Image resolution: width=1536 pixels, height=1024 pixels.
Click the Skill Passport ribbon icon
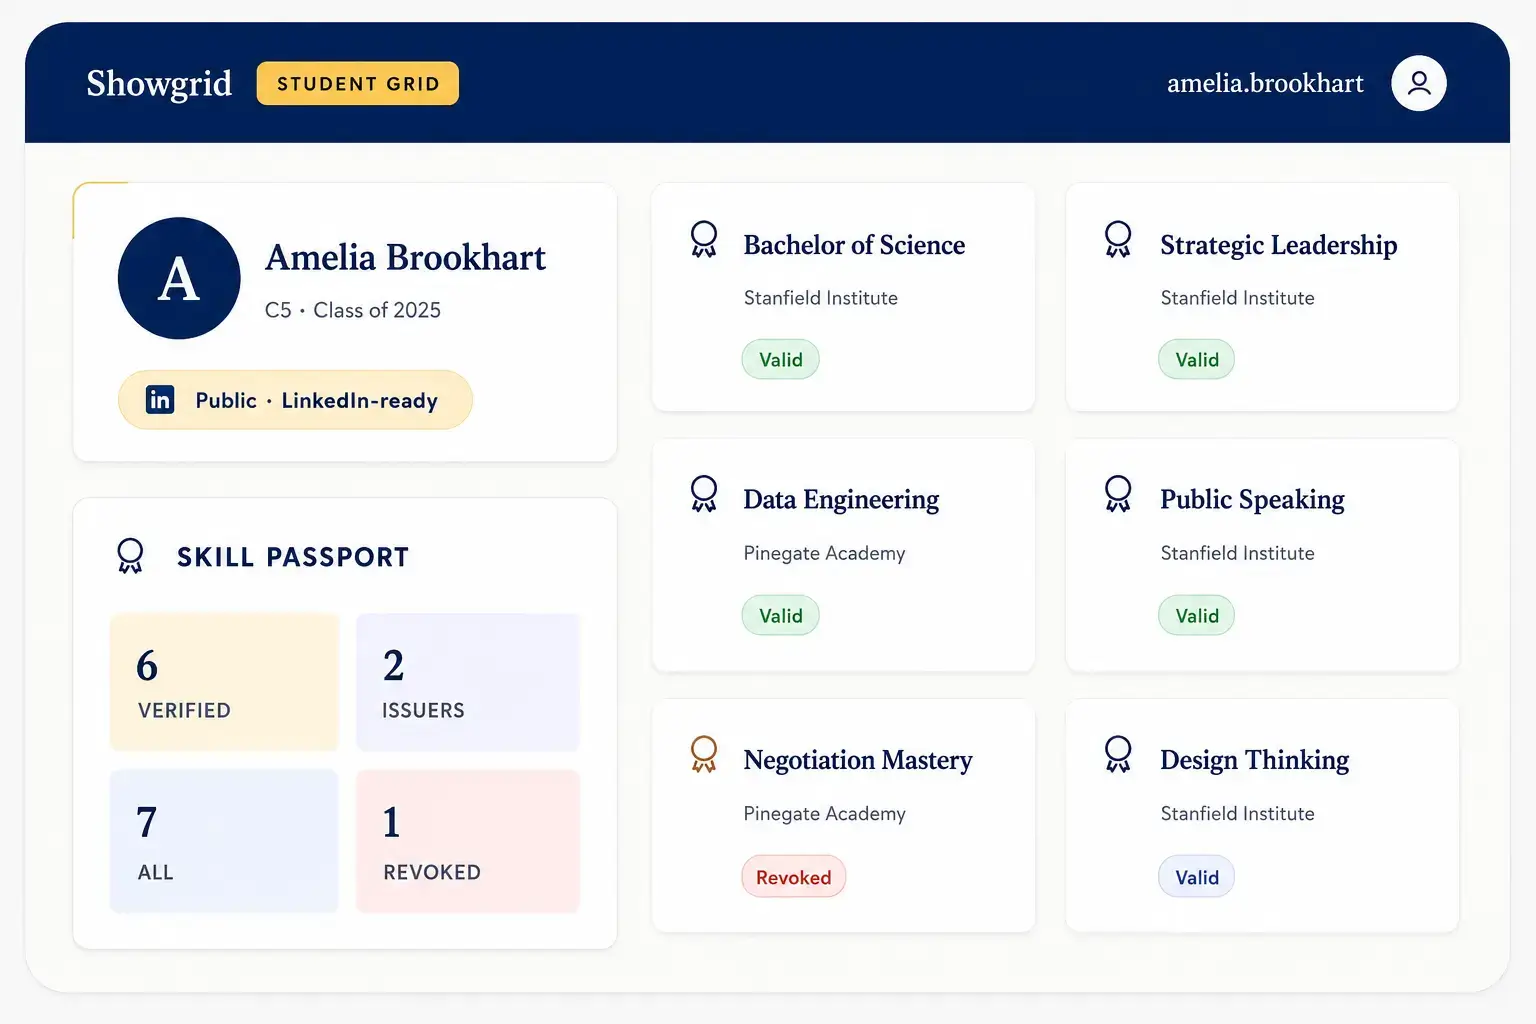[x=130, y=556]
